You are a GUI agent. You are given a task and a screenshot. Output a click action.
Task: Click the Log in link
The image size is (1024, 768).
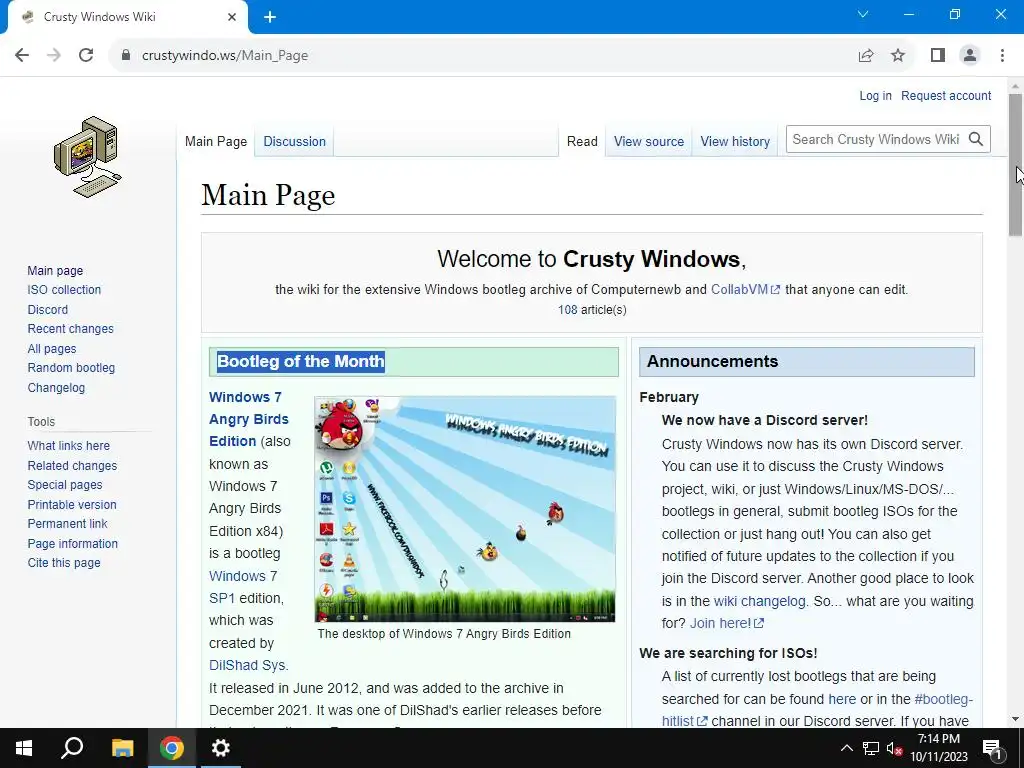pyautogui.click(x=875, y=96)
